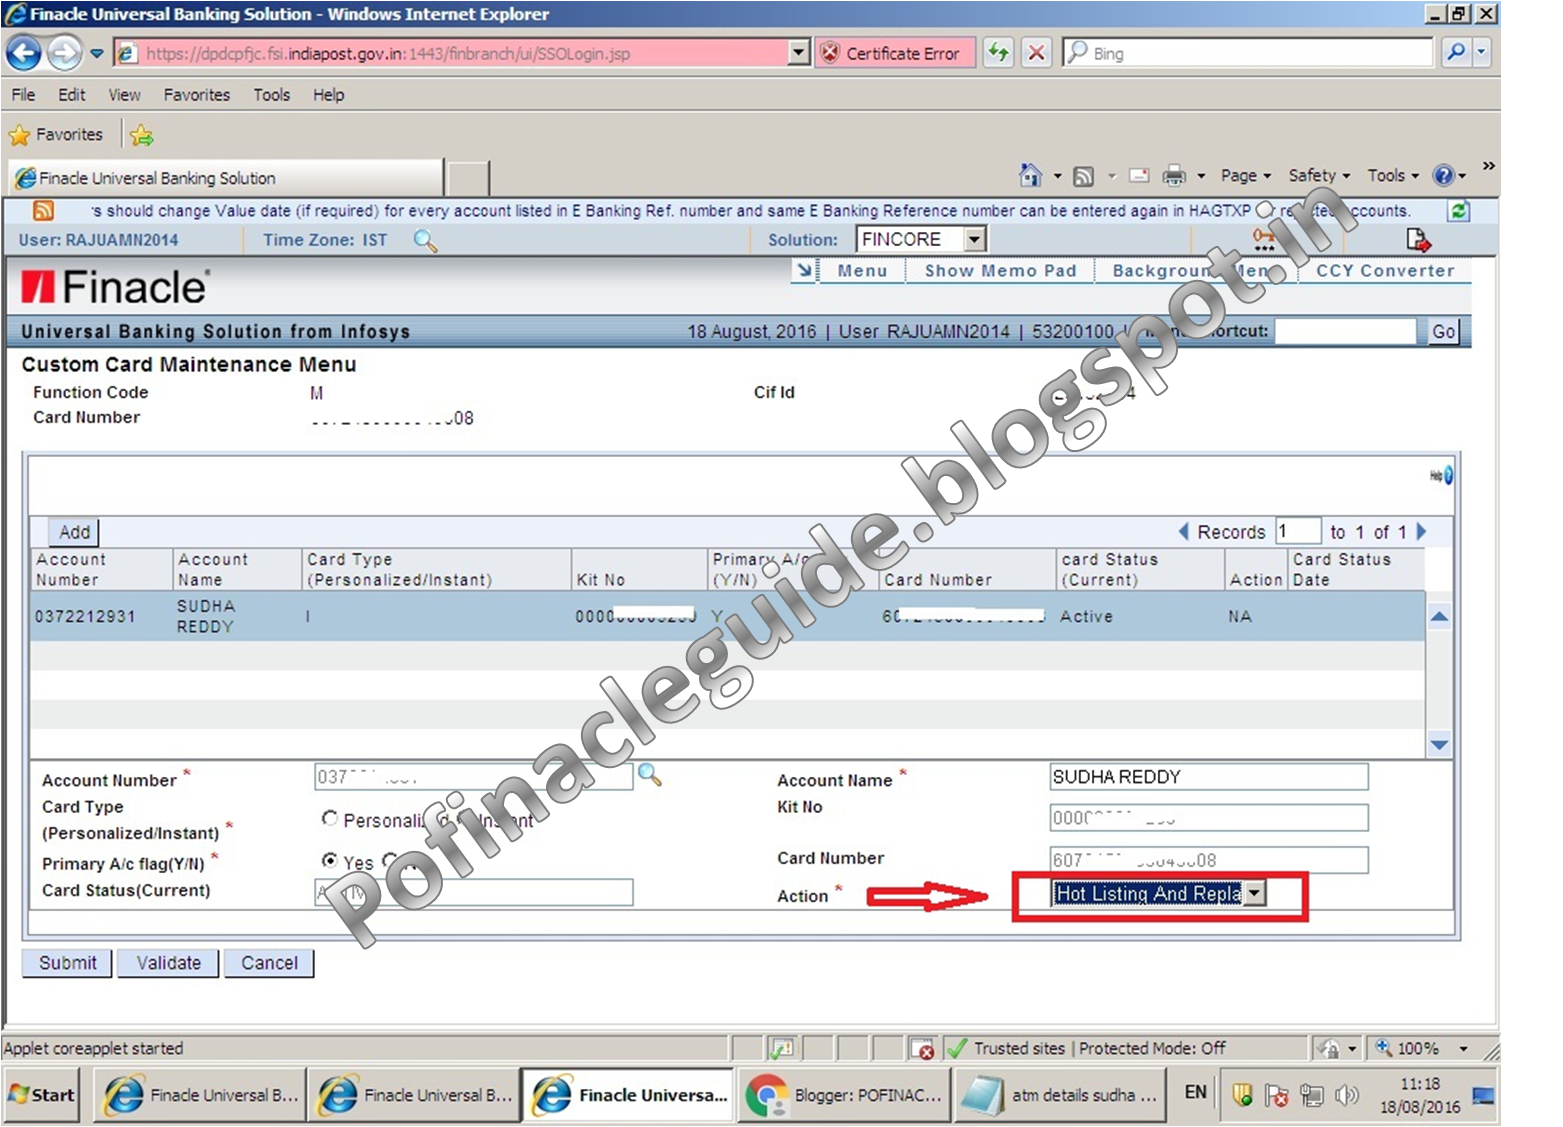1563x1127 pixels.
Task: Click the key icon near the Solution bar
Action: click(1263, 238)
